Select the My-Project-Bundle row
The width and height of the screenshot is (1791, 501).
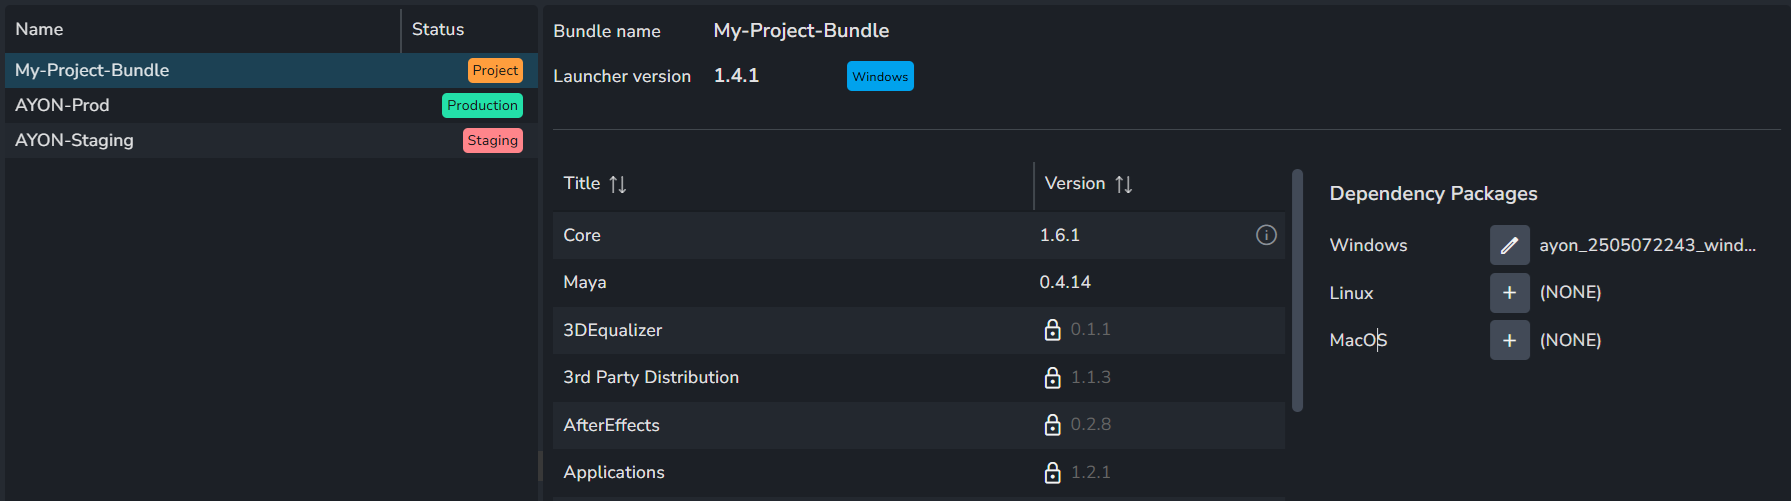click(92, 70)
